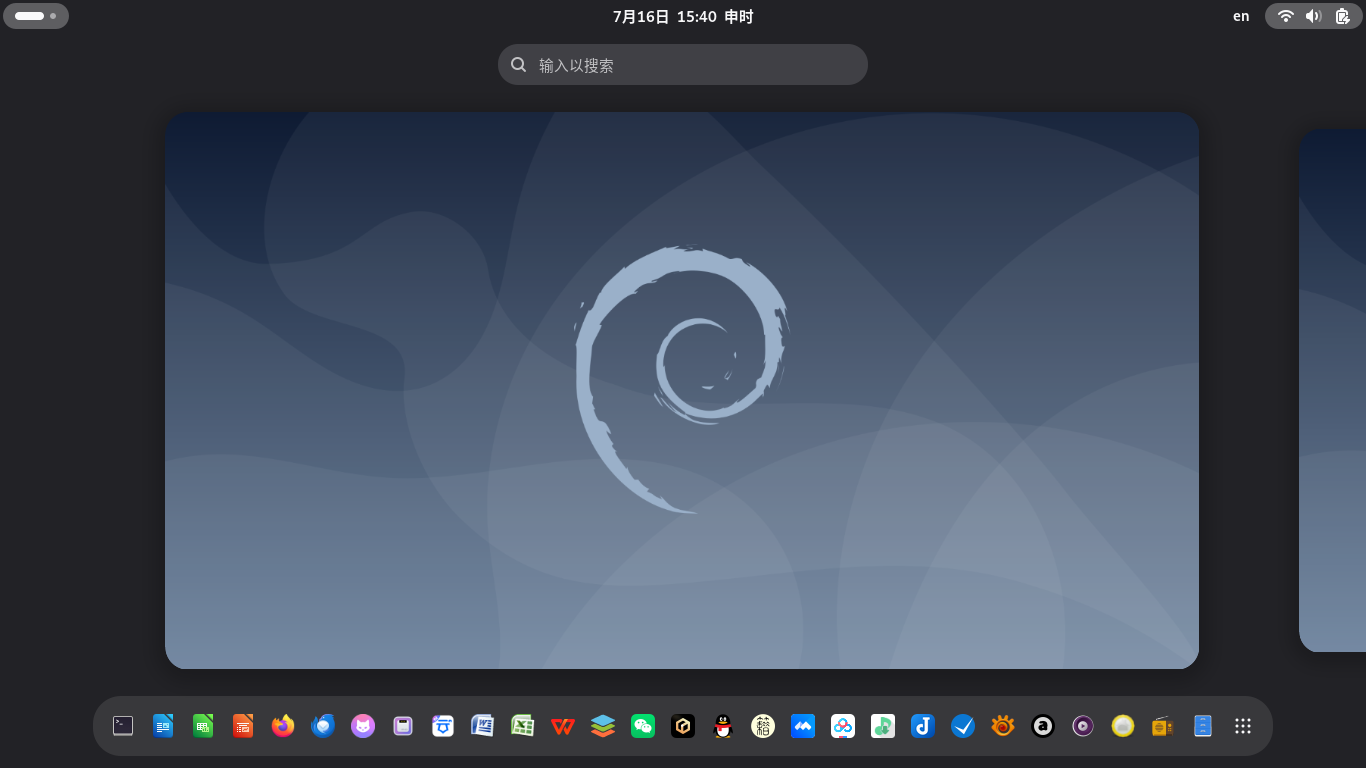Launch Firefox browser from the dock
The image size is (1366, 768).
click(283, 726)
